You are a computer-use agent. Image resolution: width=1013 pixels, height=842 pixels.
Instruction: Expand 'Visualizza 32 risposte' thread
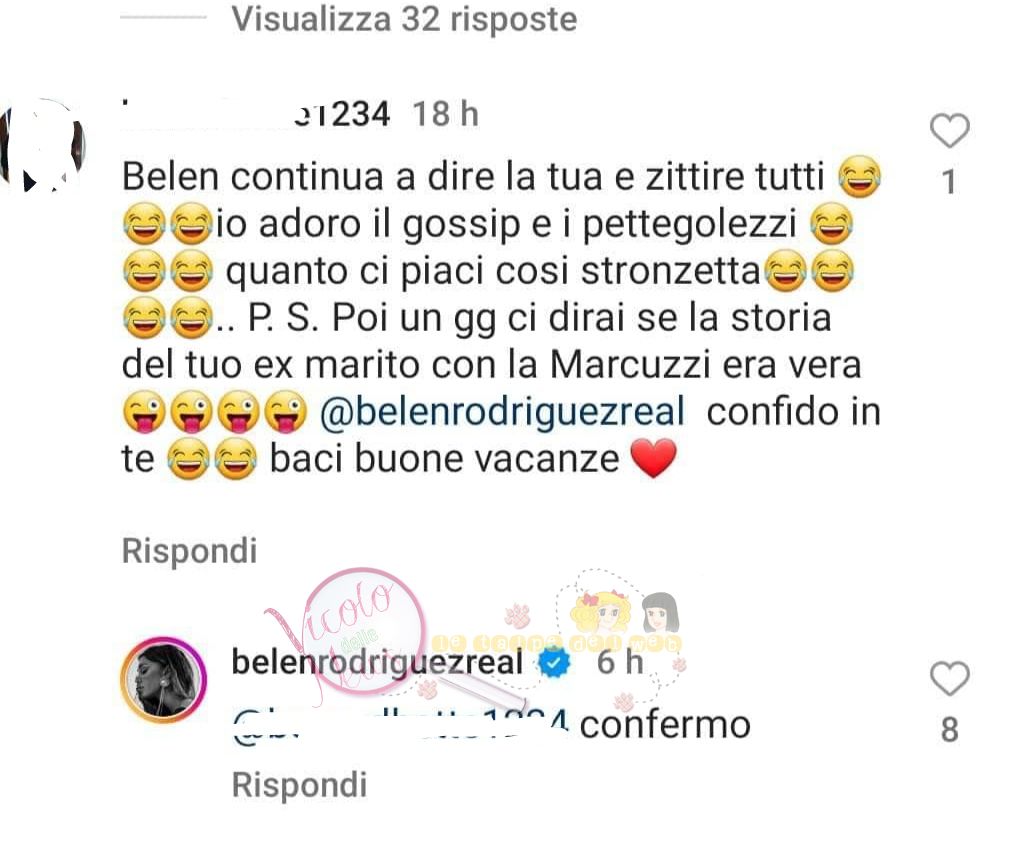(x=404, y=19)
